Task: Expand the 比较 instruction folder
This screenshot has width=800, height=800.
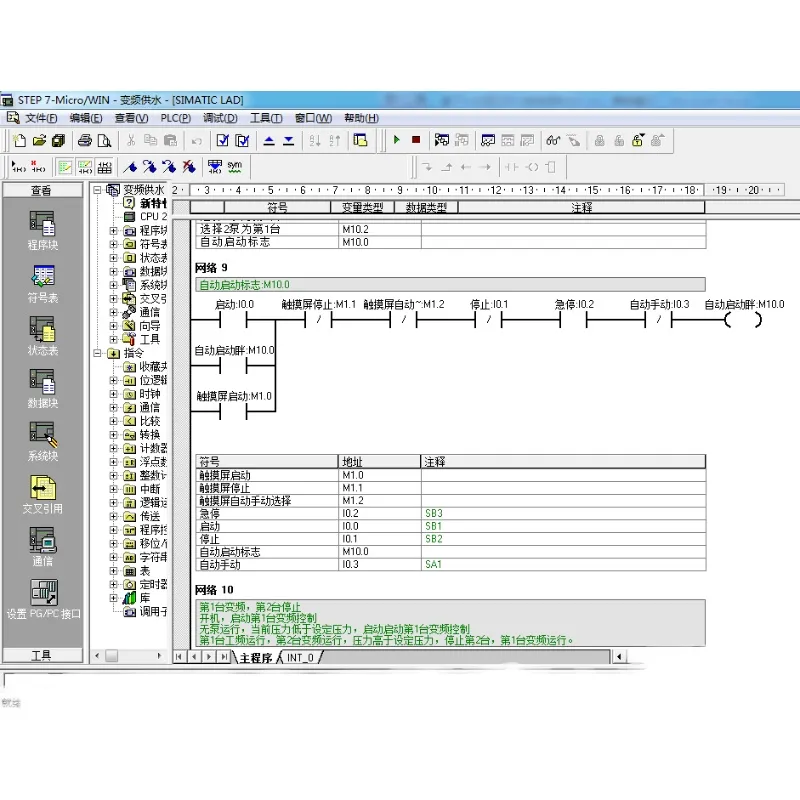Action: pyautogui.click(x=113, y=421)
